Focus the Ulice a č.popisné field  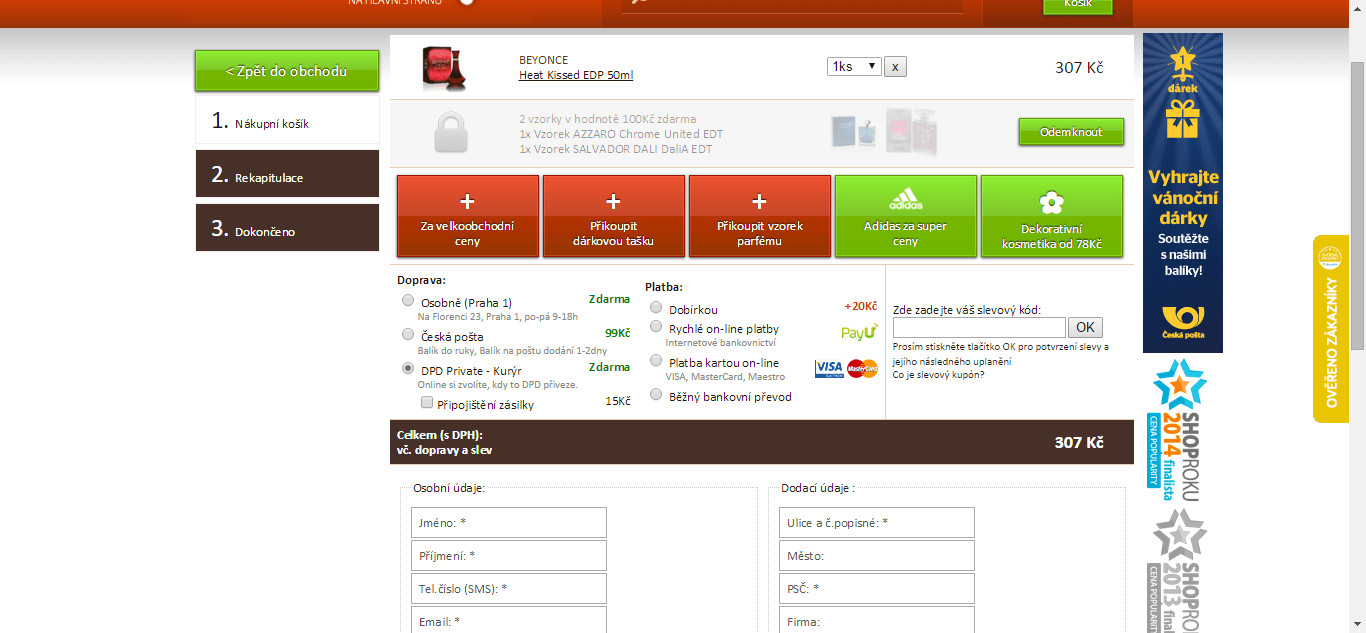(x=877, y=523)
